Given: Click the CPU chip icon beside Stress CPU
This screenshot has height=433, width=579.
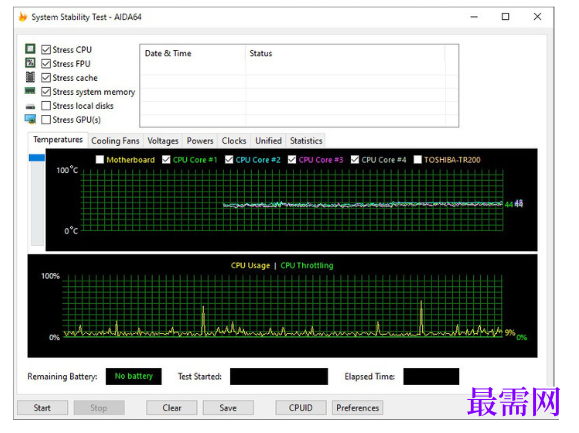Looking at the screenshot, I should (x=30, y=49).
